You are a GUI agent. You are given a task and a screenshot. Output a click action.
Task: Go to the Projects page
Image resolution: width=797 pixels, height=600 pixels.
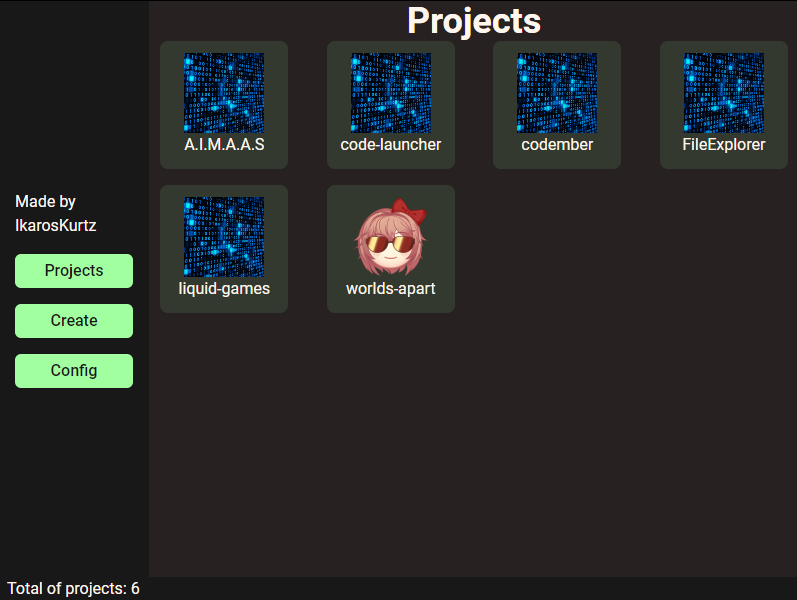pos(74,271)
